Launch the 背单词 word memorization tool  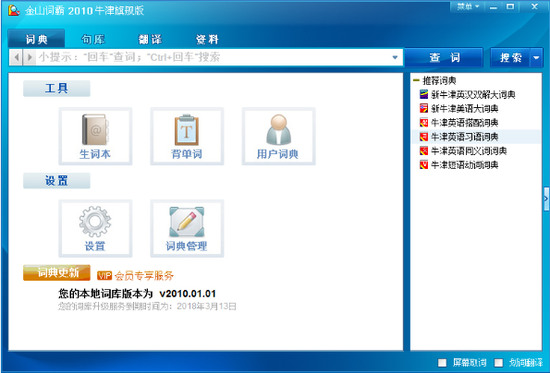[x=187, y=136]
